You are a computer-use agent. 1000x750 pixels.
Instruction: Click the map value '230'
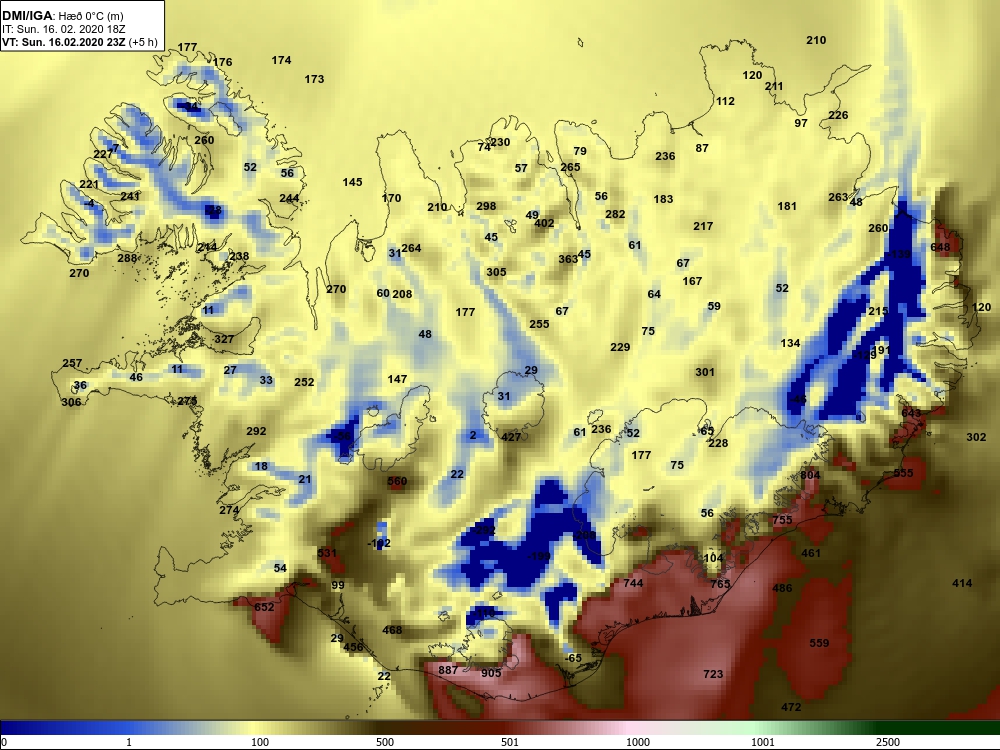click(500, 142)
